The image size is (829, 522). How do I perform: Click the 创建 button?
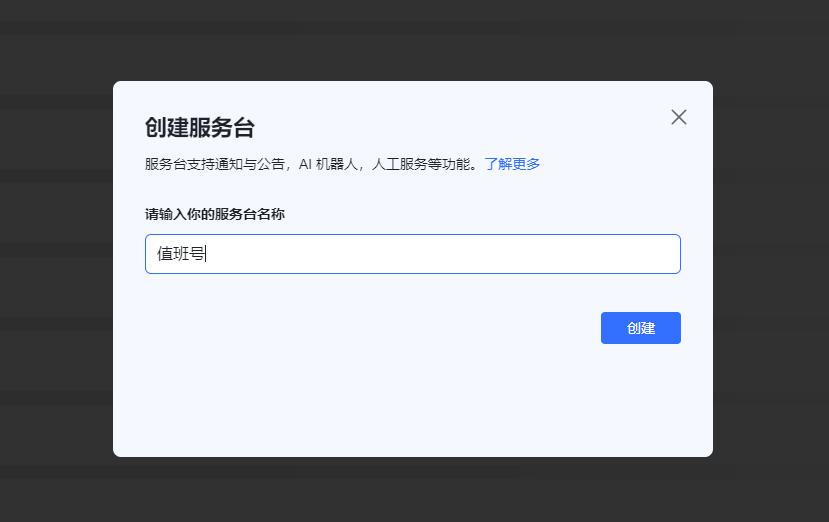coord(641,328)
